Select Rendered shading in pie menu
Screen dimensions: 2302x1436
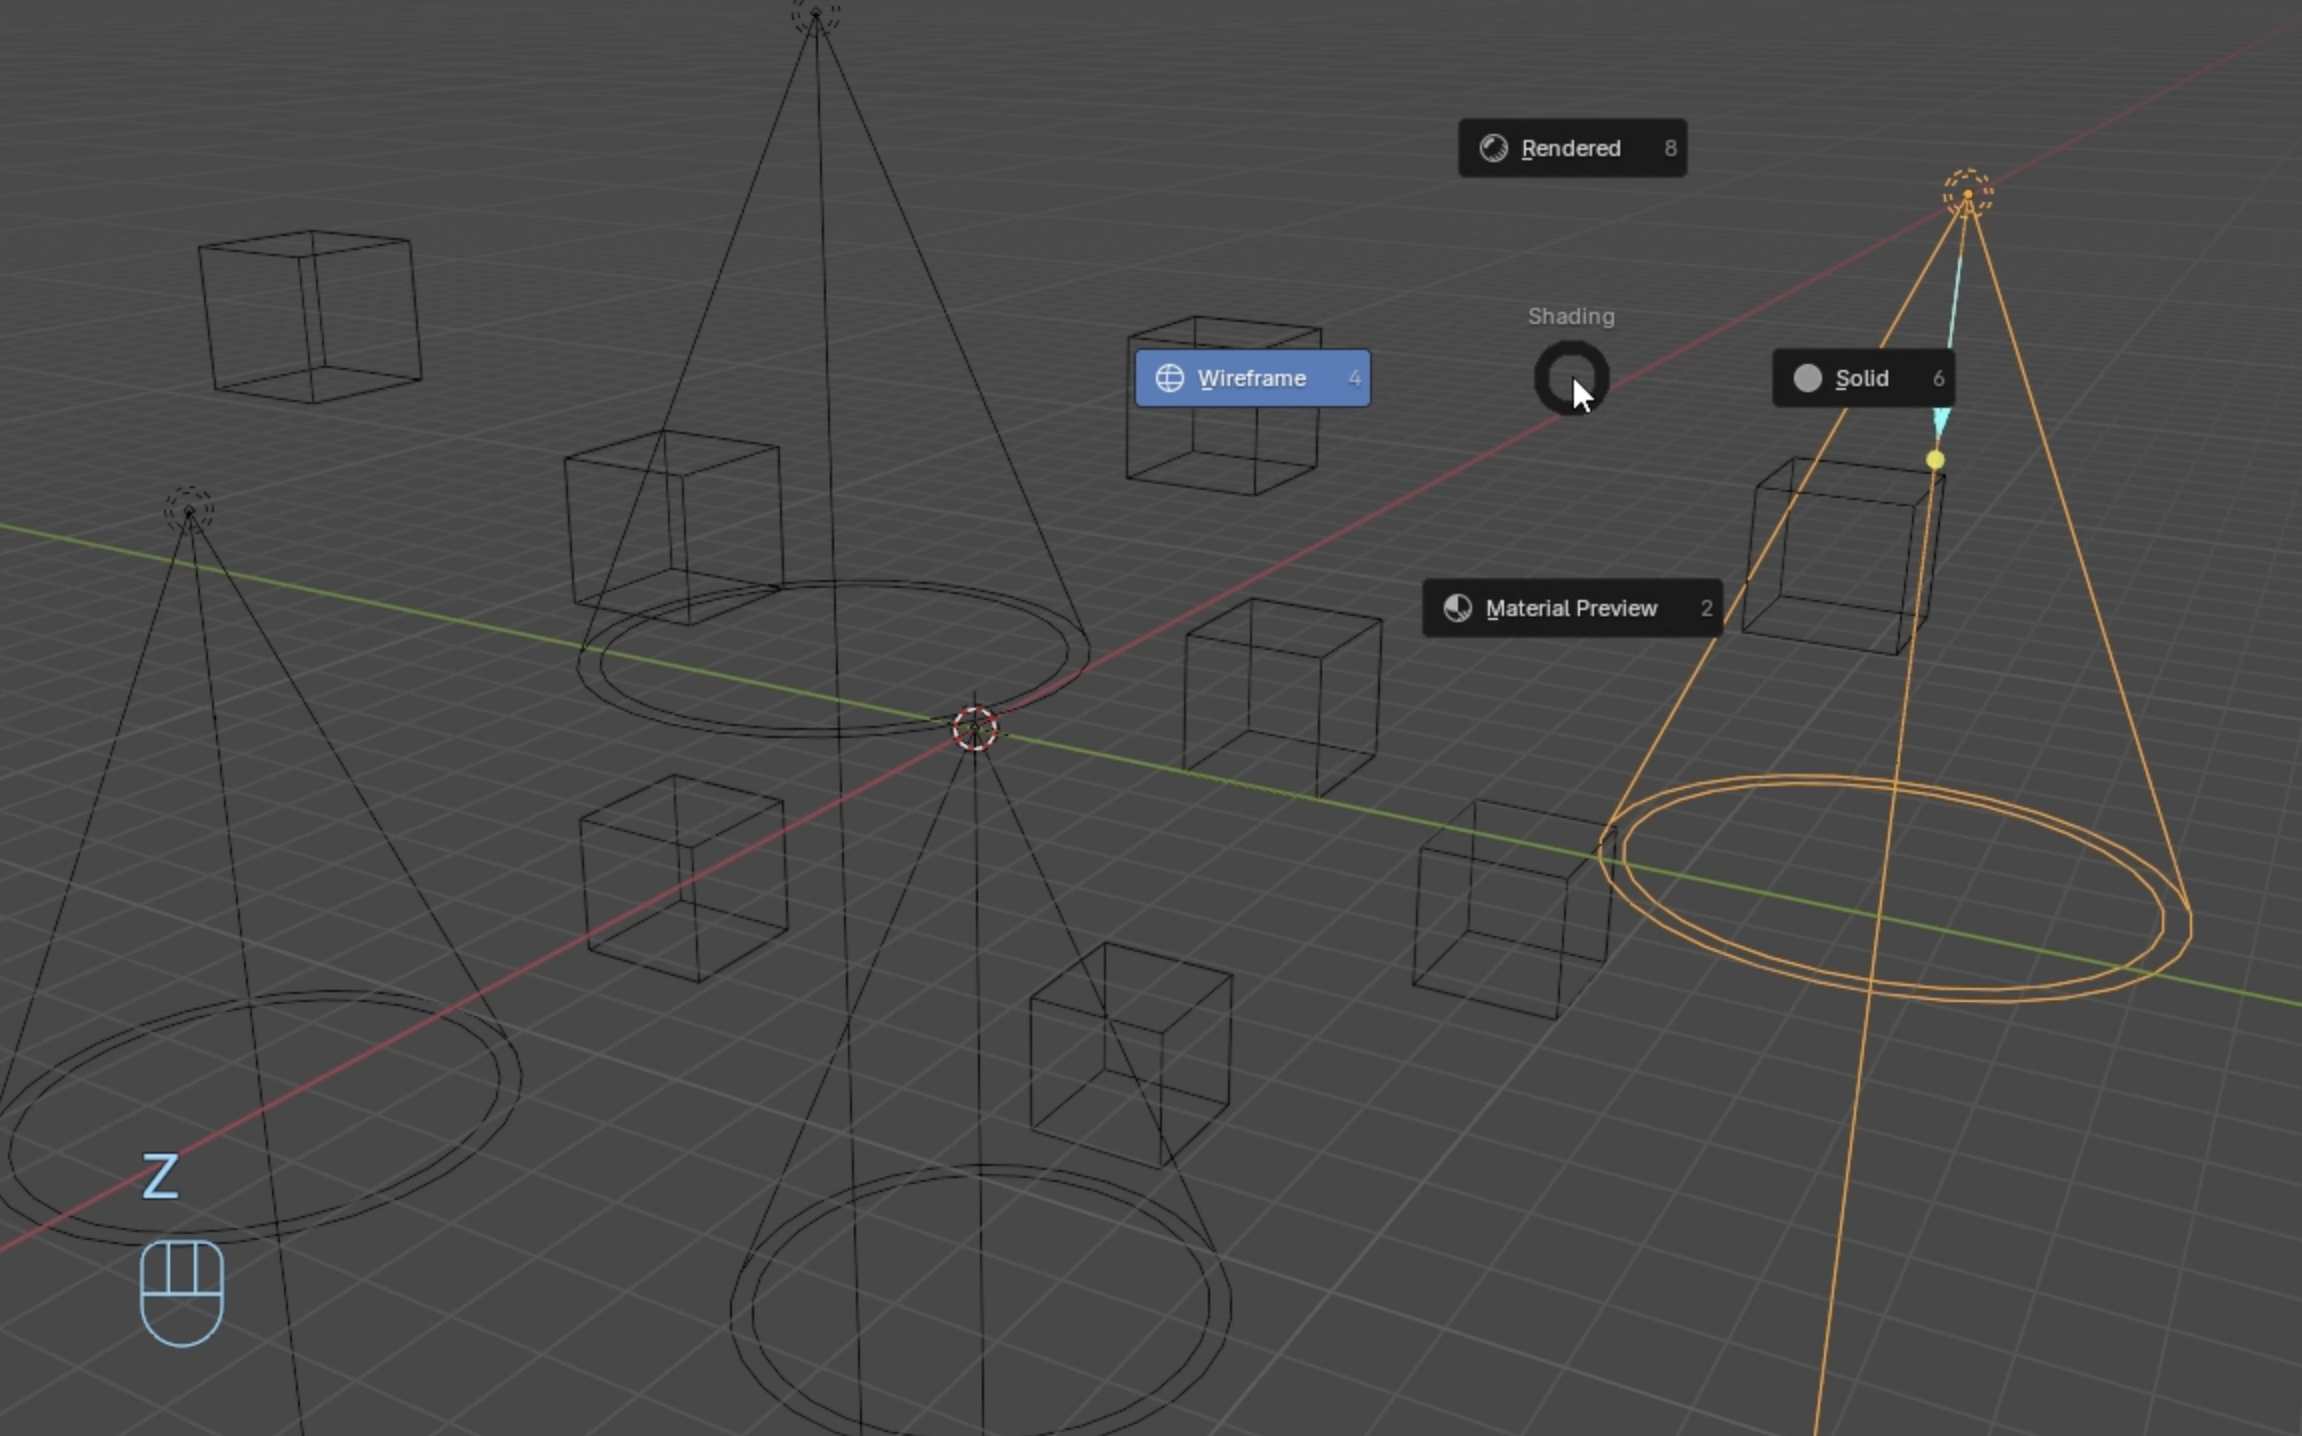coord(1571,148)
